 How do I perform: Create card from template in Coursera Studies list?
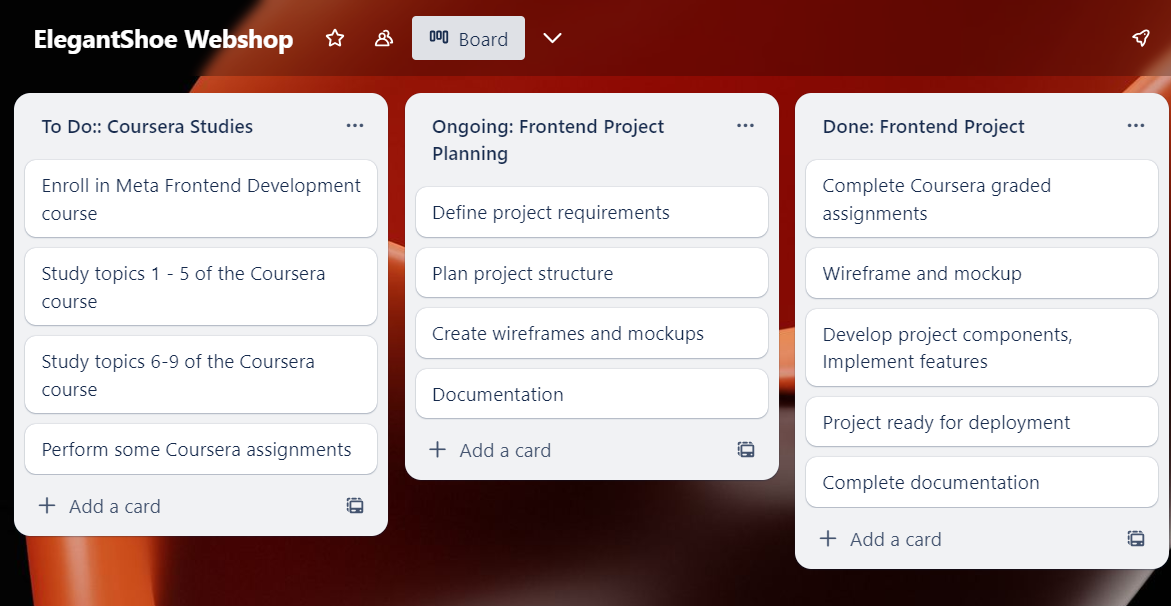click(355, 506)
